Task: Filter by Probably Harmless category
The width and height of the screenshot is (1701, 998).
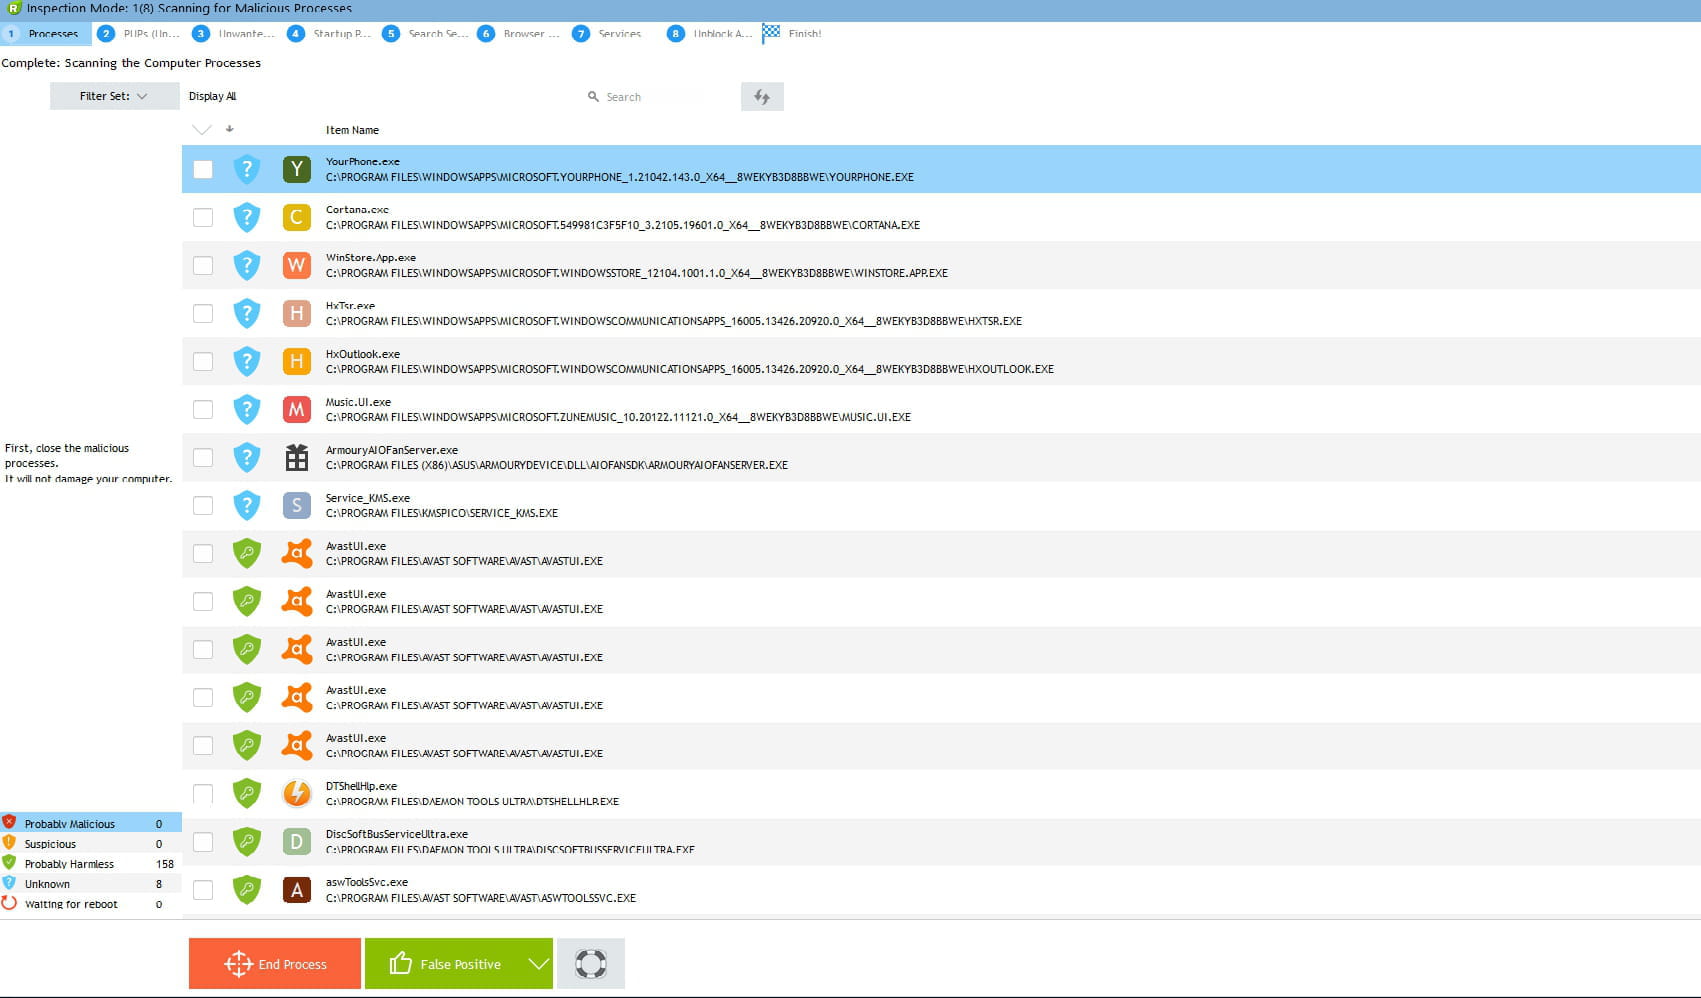Action: click(x=69, y=864)
